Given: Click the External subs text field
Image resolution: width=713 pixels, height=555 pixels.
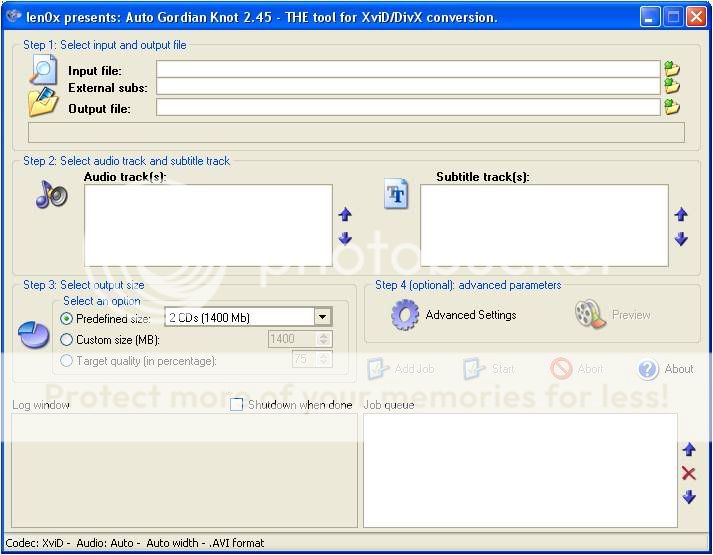Looking at the screenshot, I should tap(407, 87).
